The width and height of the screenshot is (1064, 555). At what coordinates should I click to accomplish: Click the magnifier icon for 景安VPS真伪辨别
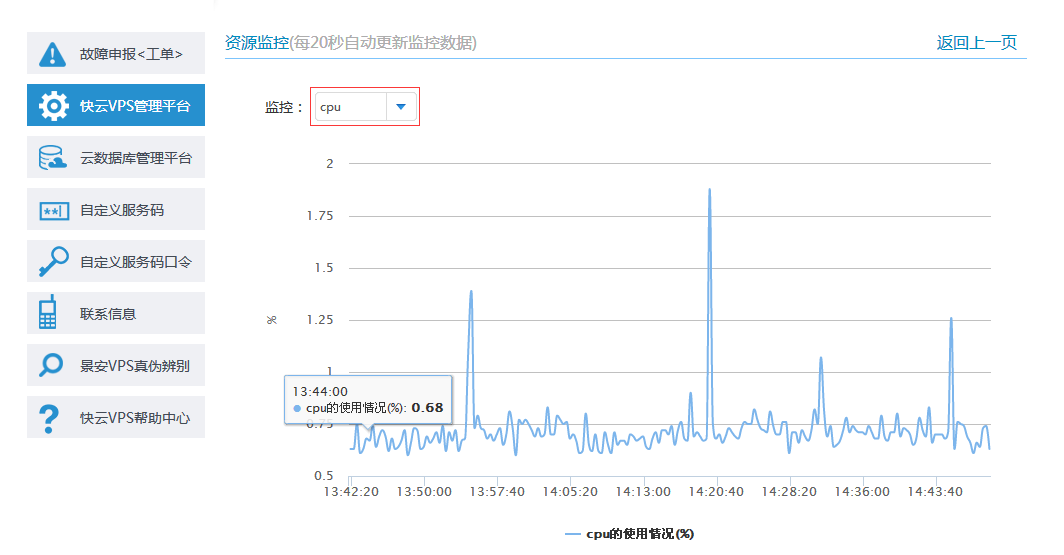tap(52, 366)
